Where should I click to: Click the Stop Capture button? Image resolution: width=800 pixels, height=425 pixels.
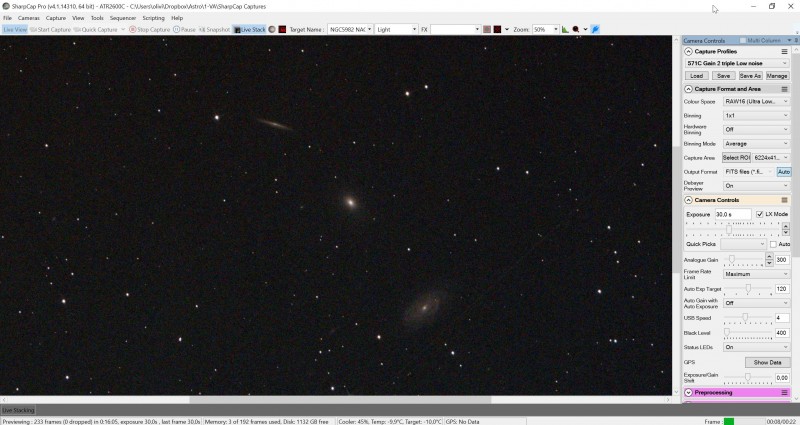click(149, 30)
